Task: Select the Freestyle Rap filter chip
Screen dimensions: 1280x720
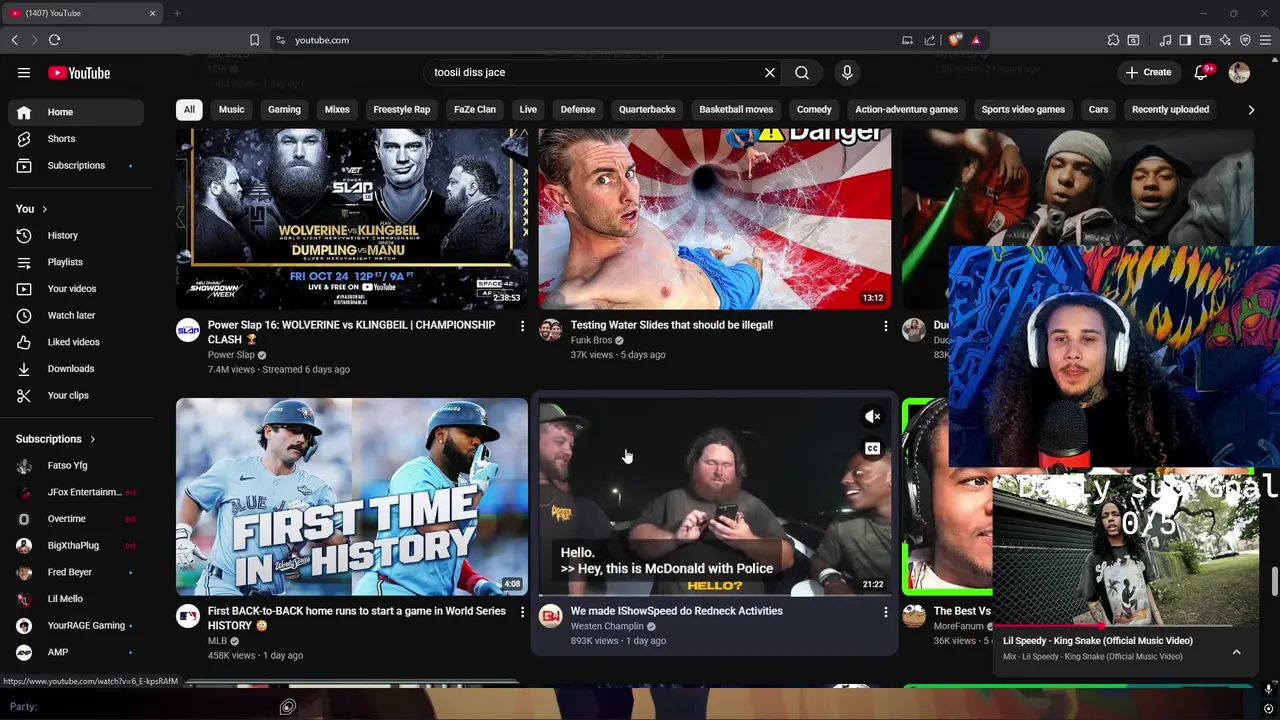Action: (401, 109)
